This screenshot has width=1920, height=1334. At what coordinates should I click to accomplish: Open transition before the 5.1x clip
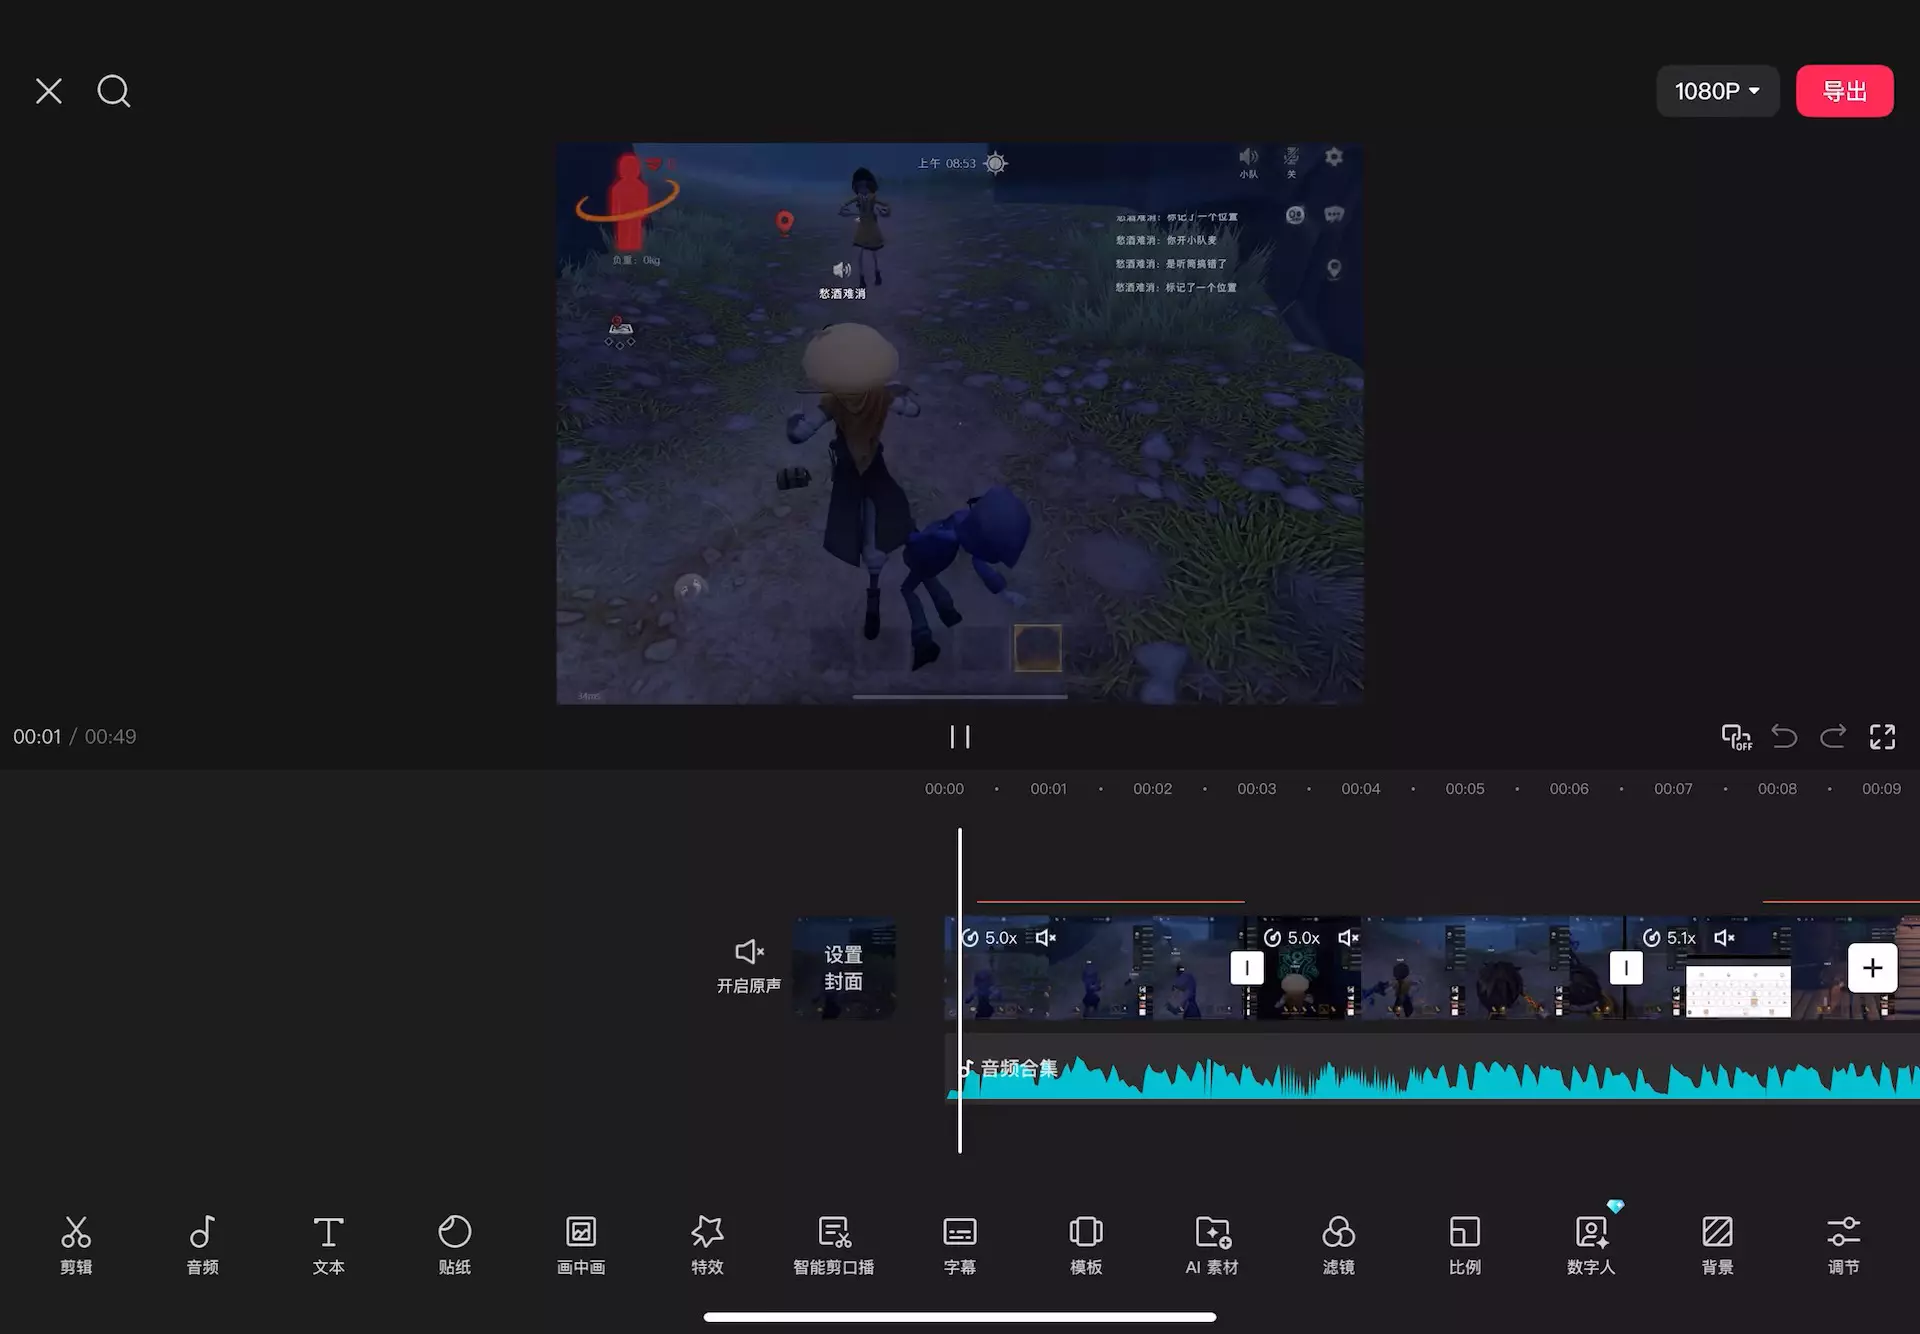pyautogui.click(x=1626, y=968)
